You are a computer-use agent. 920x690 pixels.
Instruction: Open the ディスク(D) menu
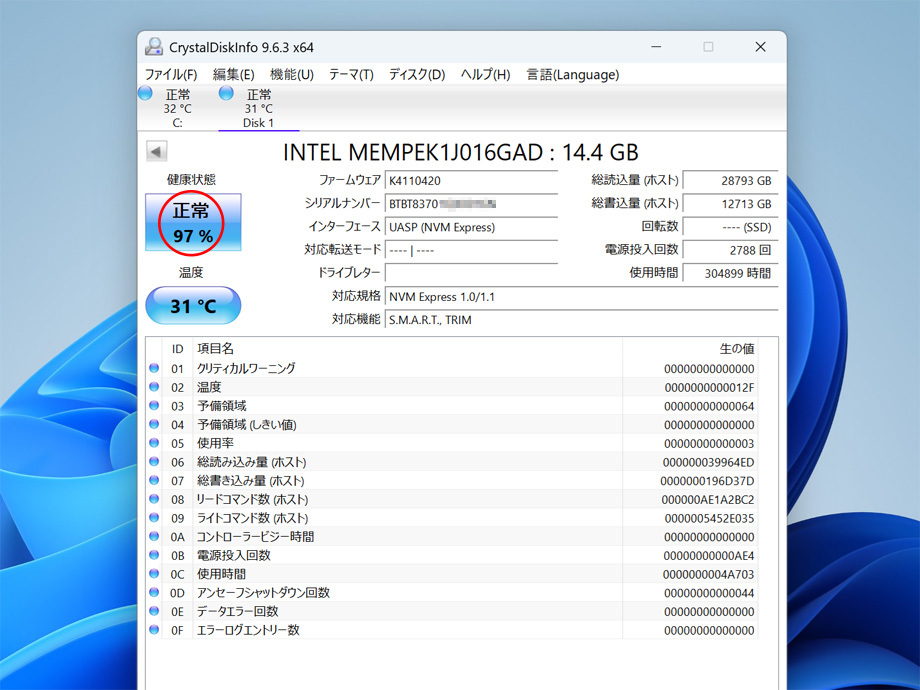click(416, 75)
